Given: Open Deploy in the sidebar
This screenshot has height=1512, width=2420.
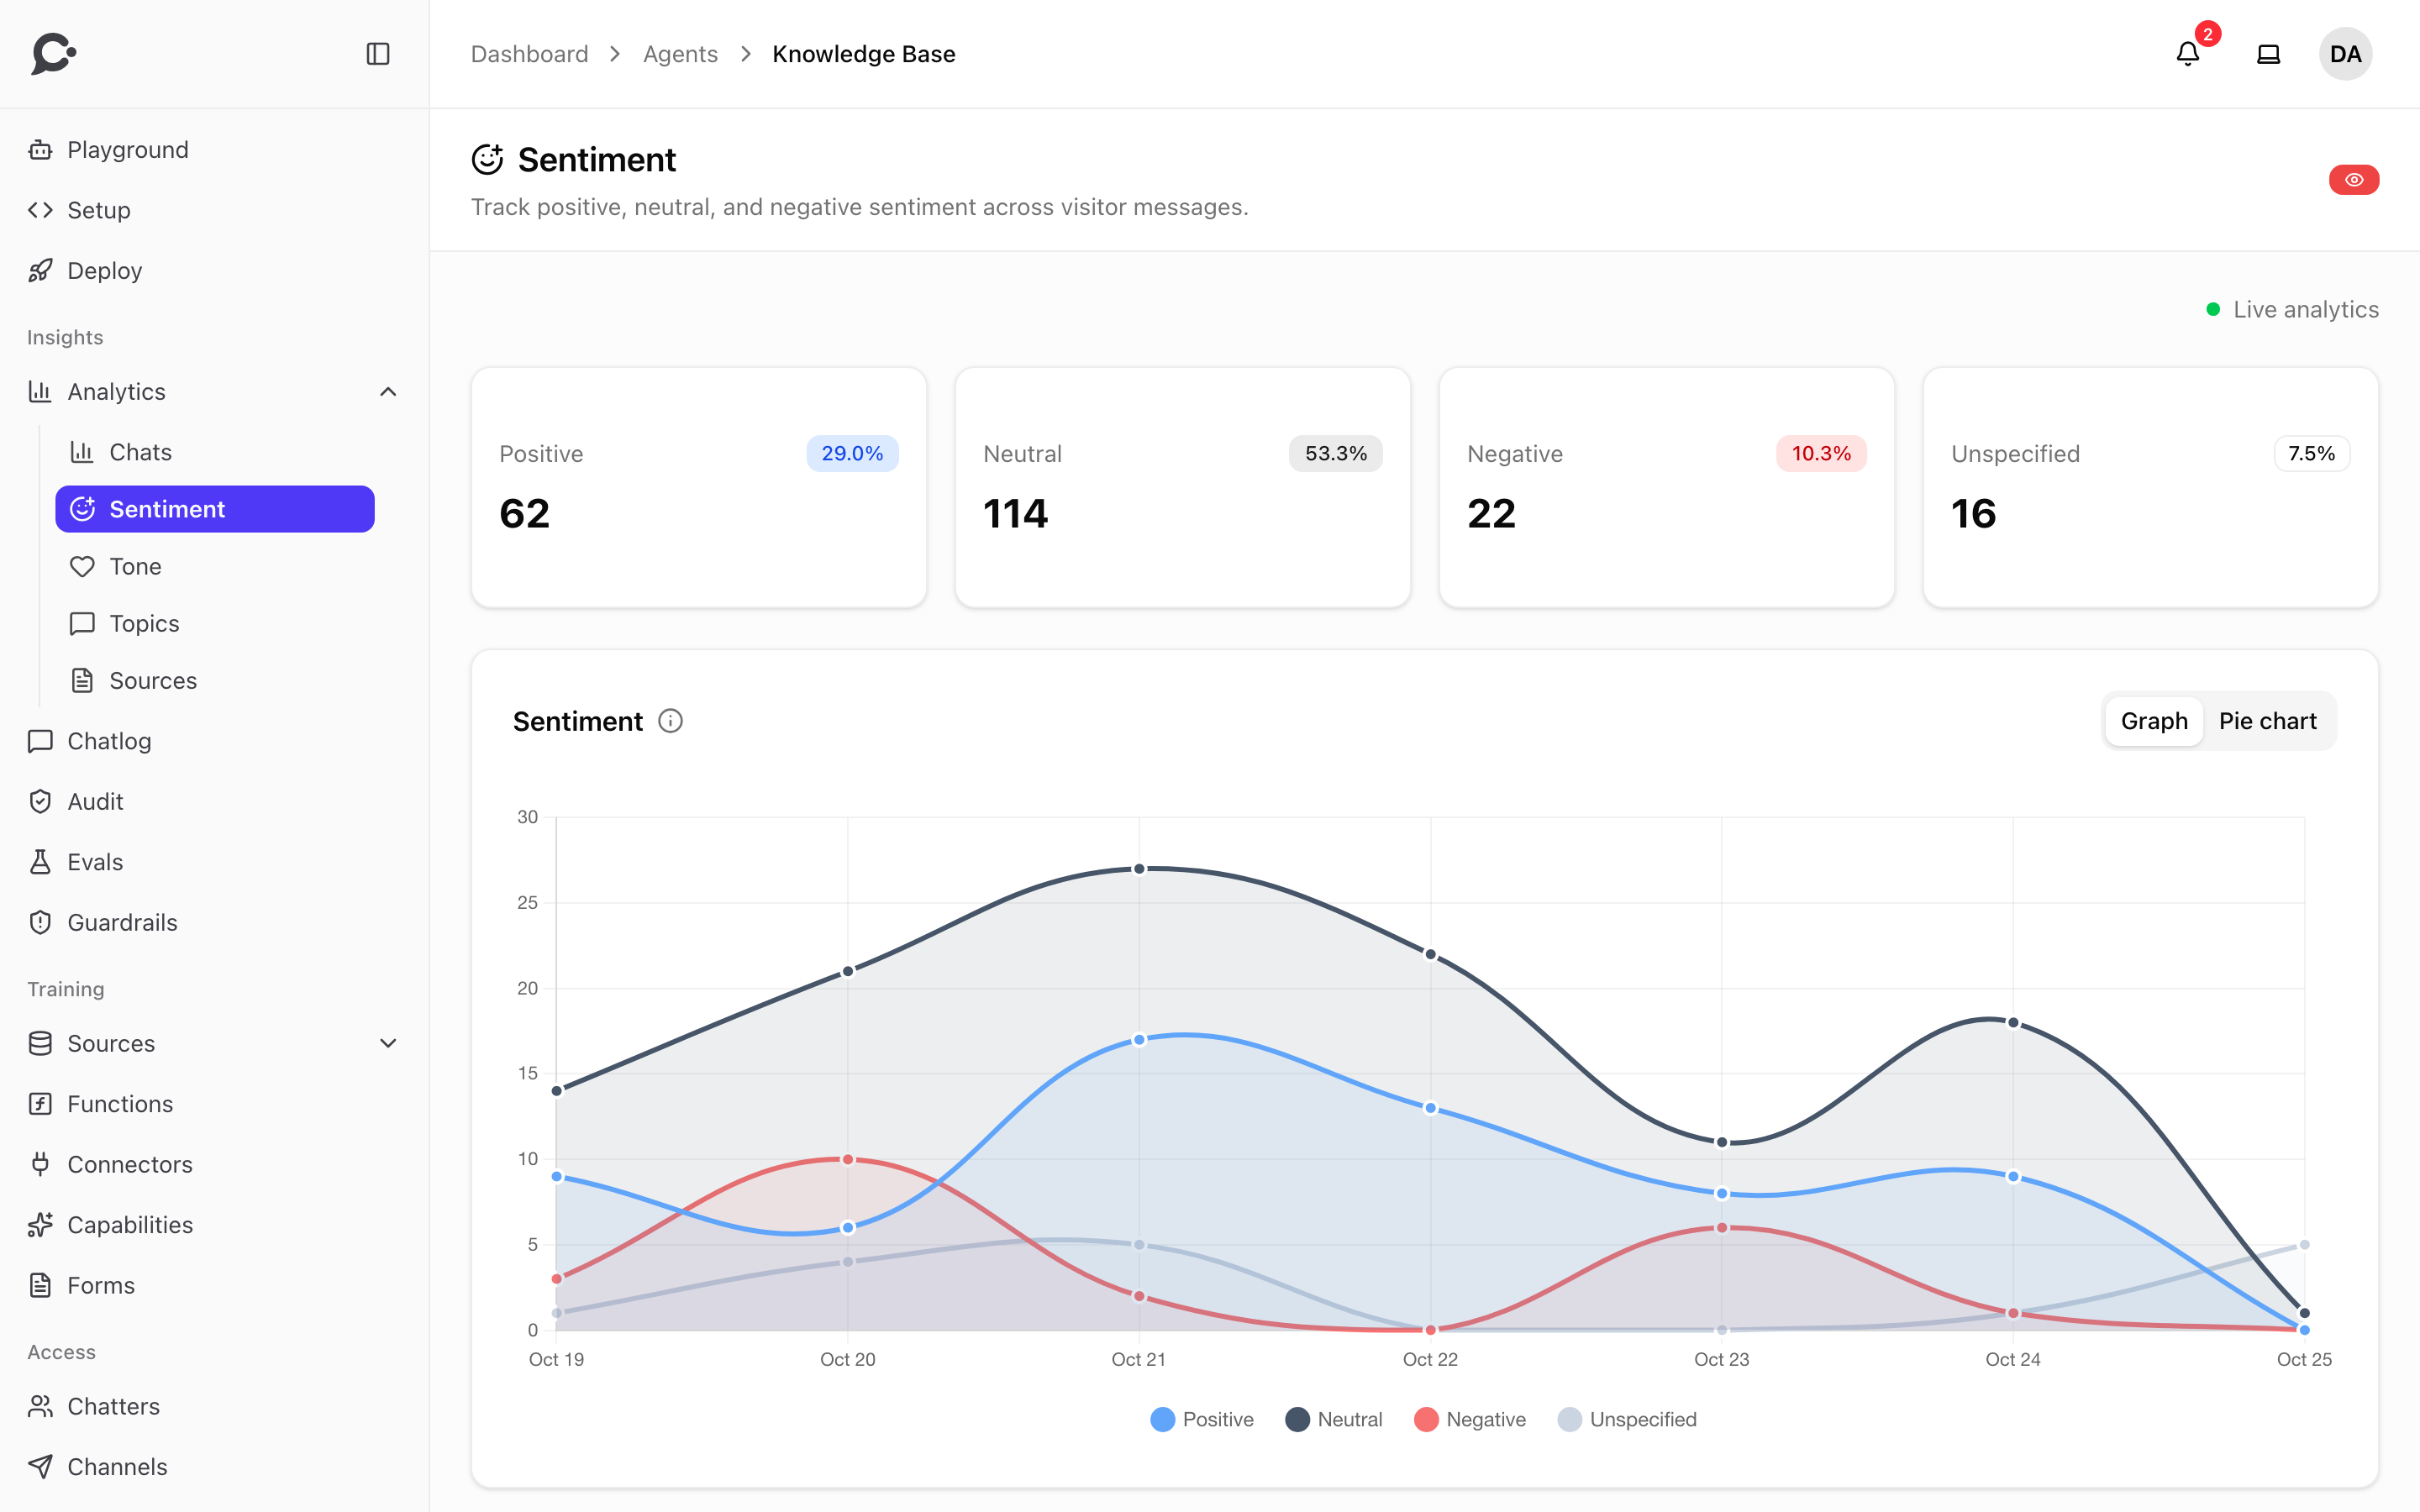Looking at the screenshot, I should pyautogui.click(x=215, y=271).
